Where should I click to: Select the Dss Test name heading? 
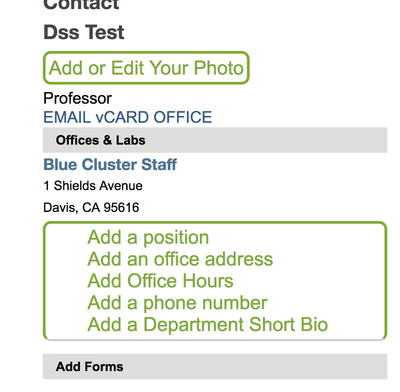click(84, 32)
